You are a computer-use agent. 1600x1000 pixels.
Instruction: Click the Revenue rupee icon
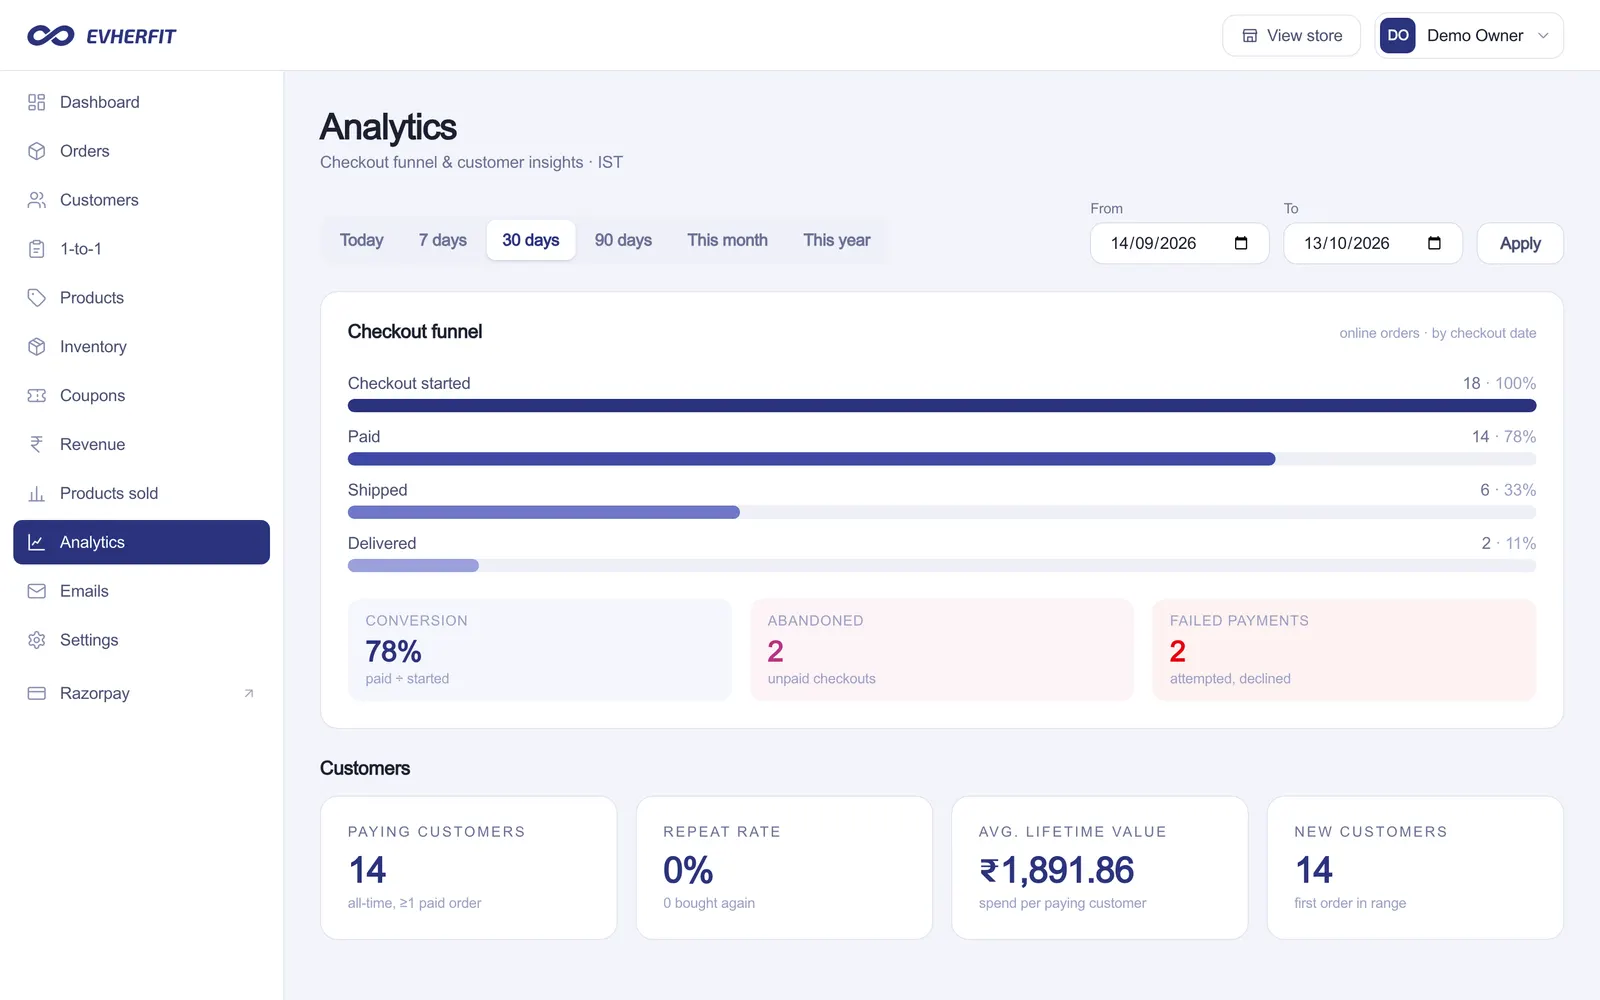point(37,445)
